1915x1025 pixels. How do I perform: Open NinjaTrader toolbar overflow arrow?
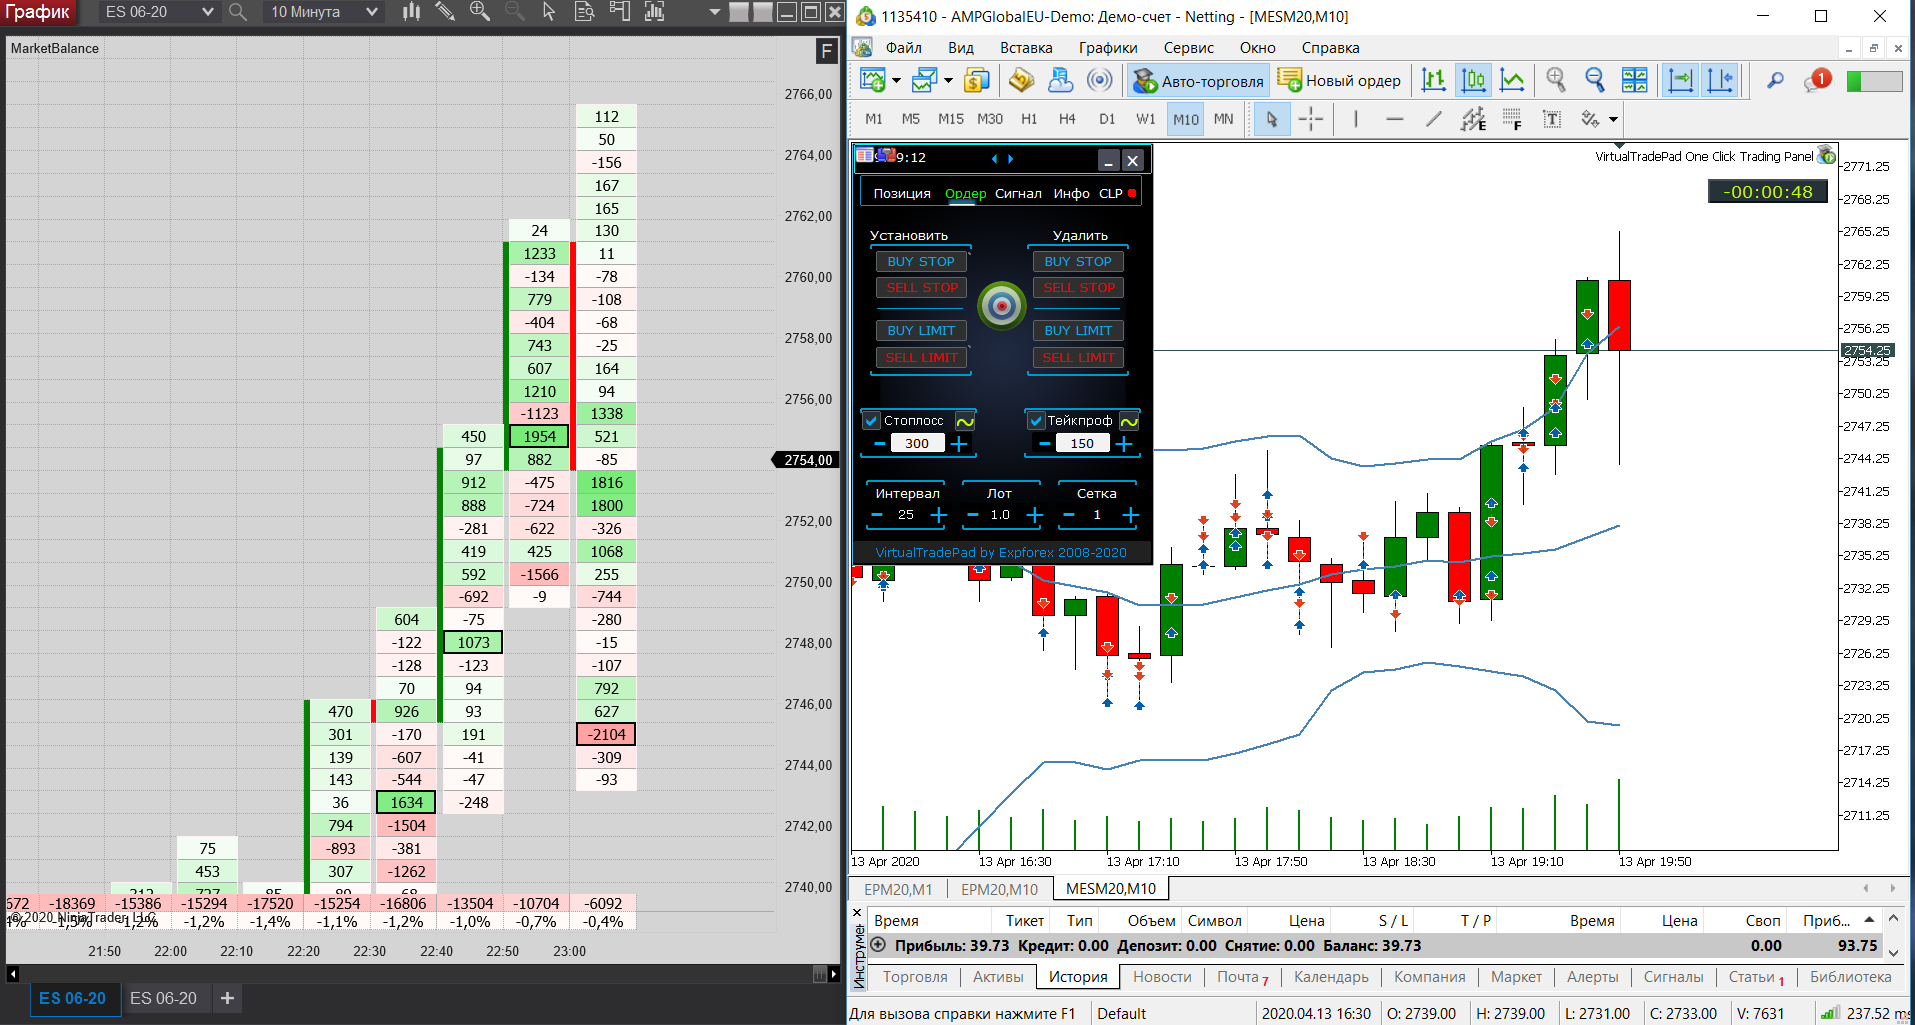pos(714,12)
